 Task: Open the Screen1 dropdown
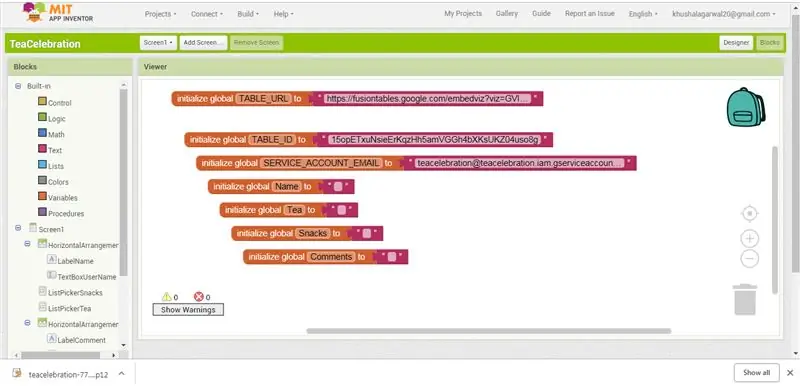pyautogui.click(x=158, y=43)
